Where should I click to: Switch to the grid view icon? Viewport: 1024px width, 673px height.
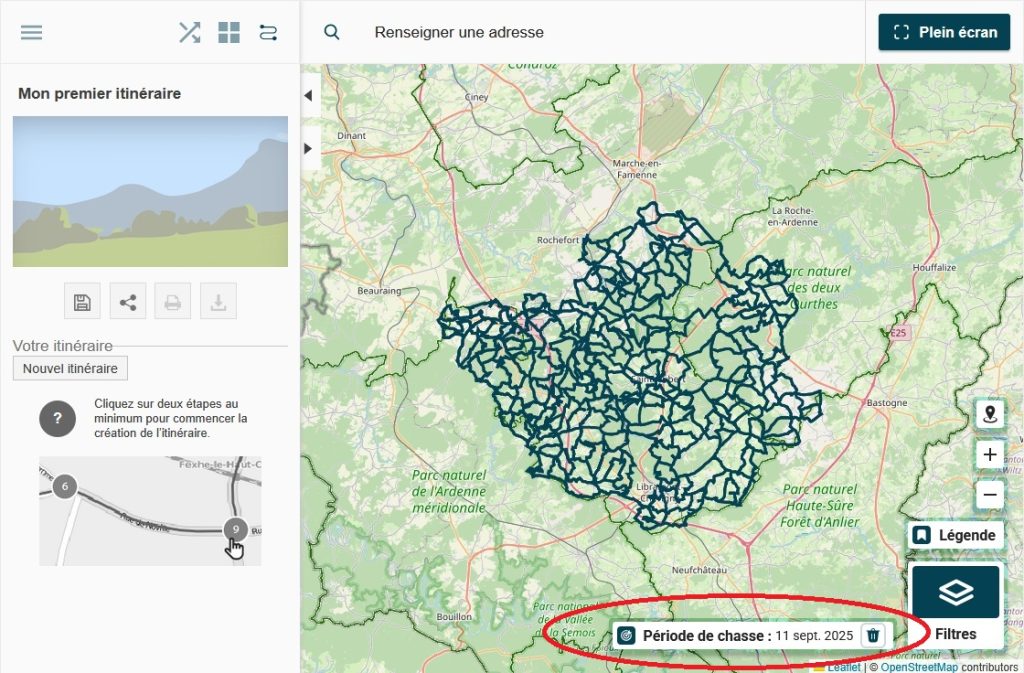coord(229,32)
